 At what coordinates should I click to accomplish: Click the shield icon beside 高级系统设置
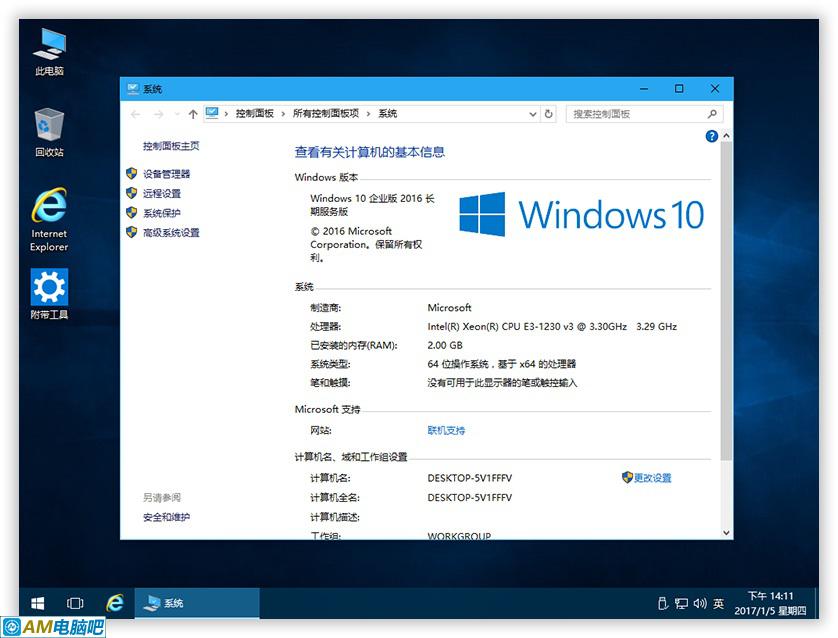131,232
